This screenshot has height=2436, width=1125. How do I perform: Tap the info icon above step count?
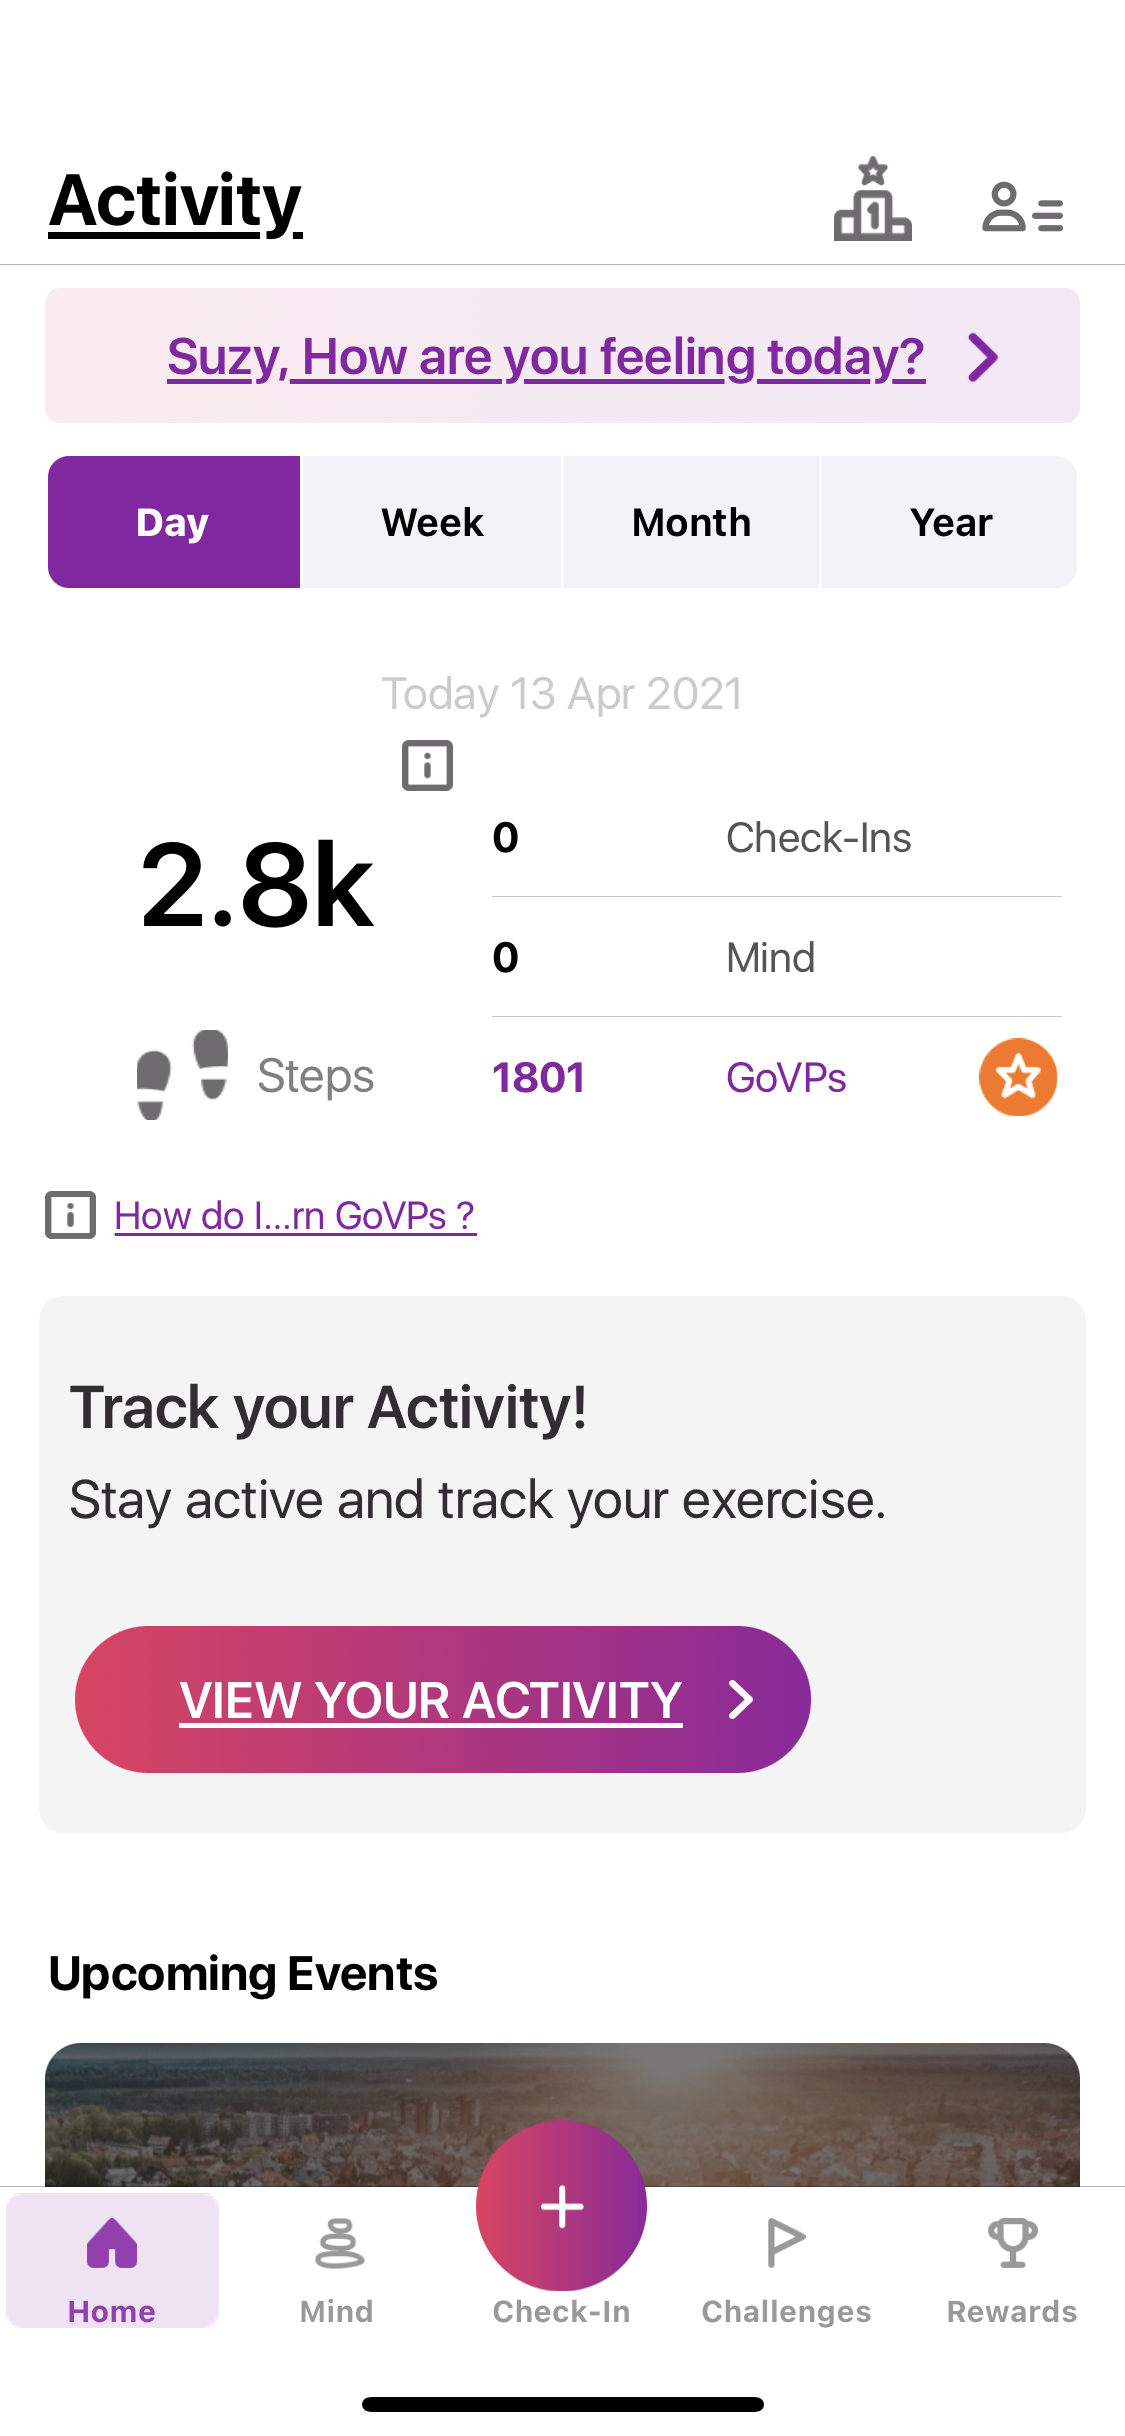427,765
